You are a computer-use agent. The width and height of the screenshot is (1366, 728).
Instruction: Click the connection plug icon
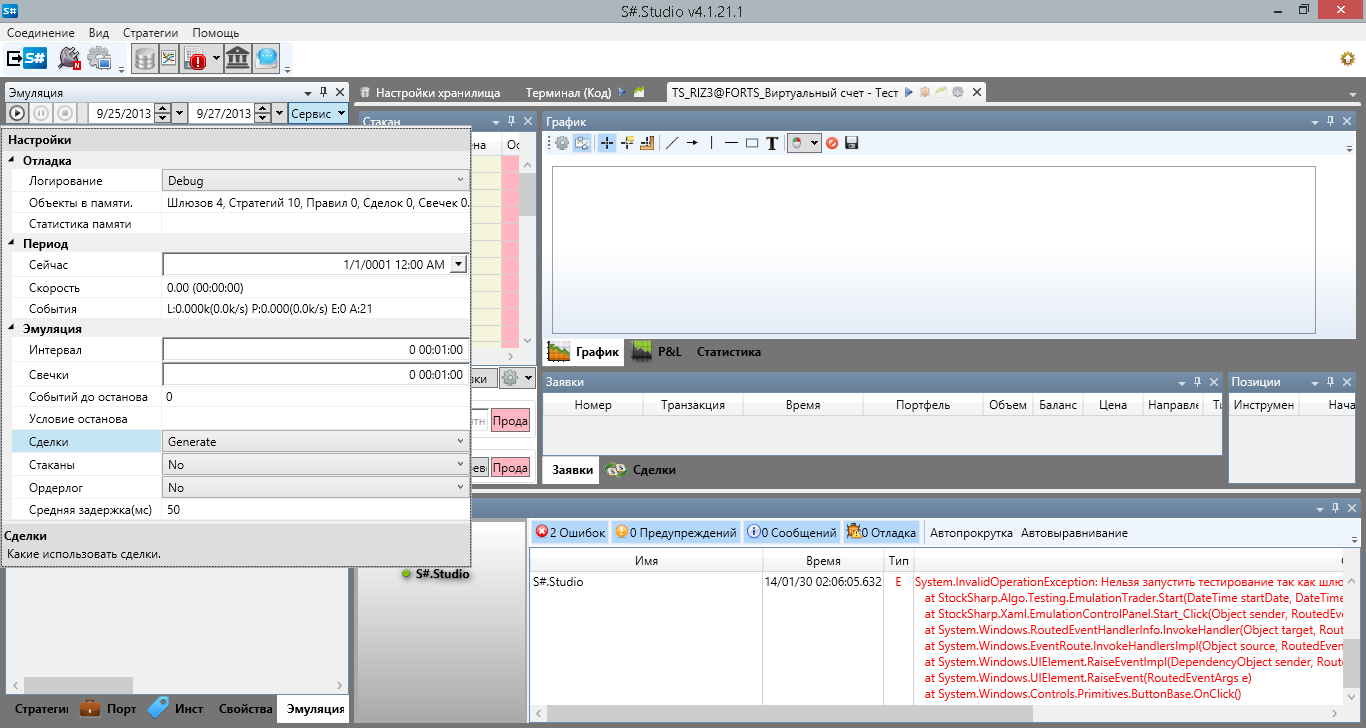click(x=69, y=58)
